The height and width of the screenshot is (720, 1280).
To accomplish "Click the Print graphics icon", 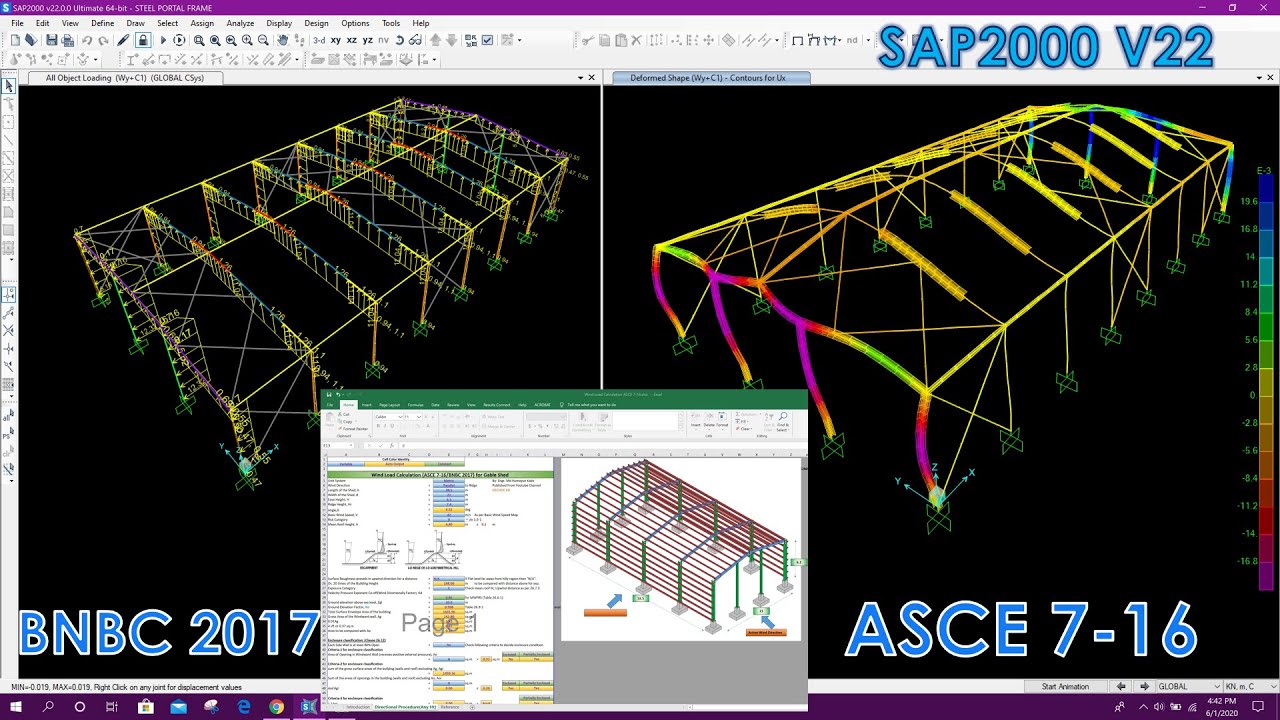I will [x=67, y=40].
